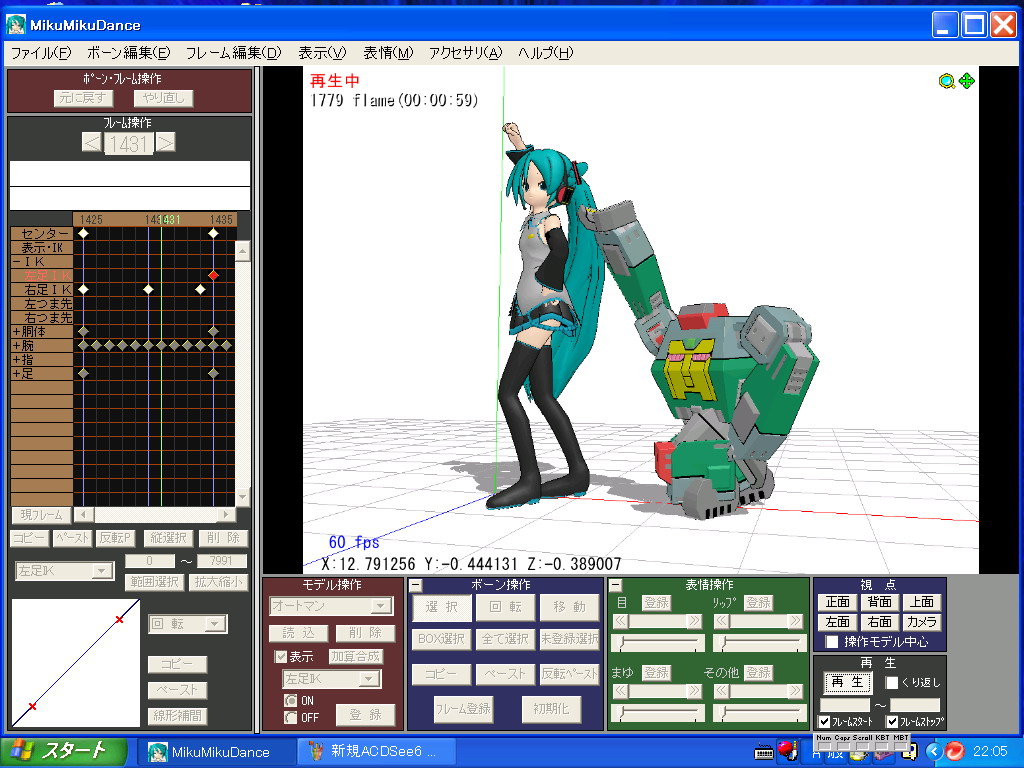Uncheck the フレームストップ checkbox
Image resolution: width=1024 pixels, height=768 pixels.
[892, 722]
